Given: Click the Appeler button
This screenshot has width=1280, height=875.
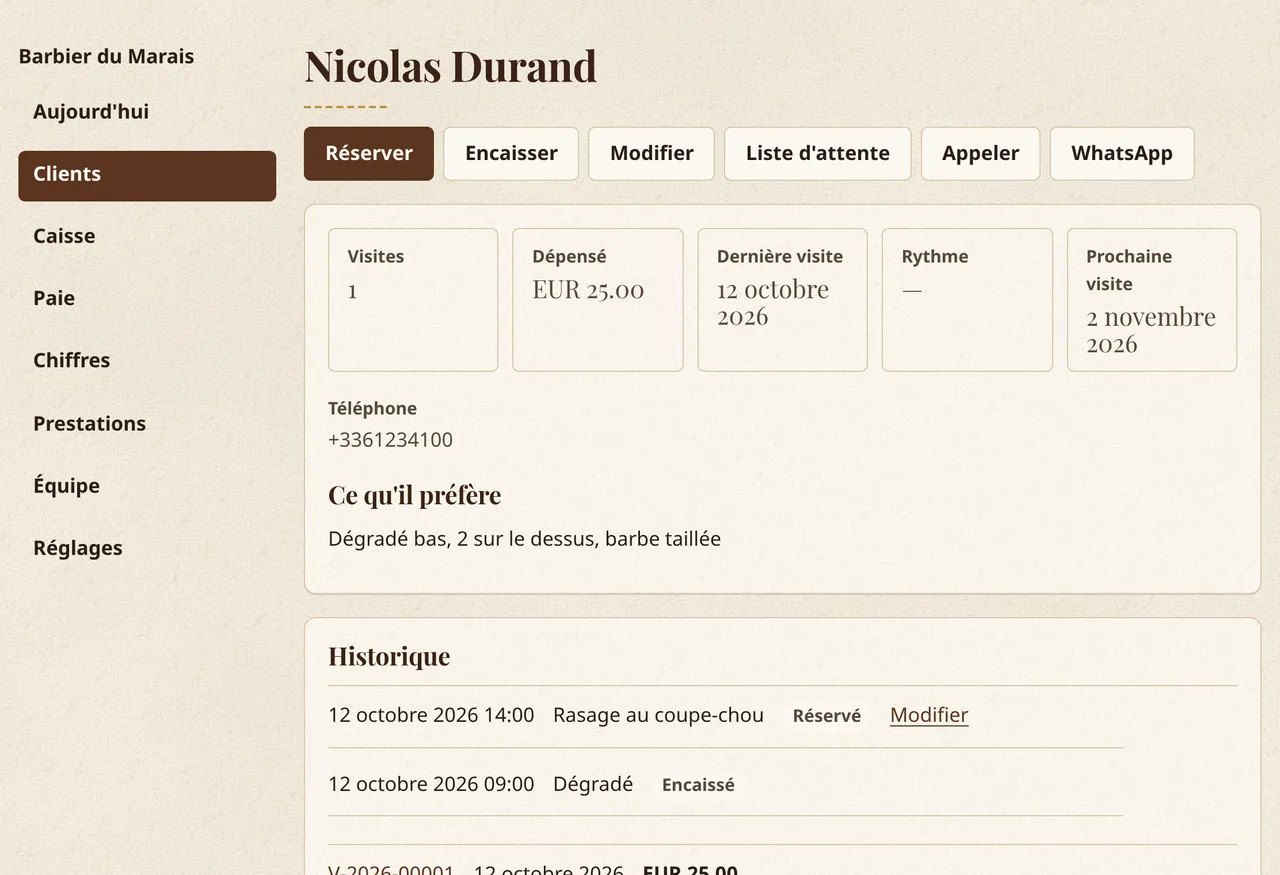Looking at the screenshot, I should 980,153.
